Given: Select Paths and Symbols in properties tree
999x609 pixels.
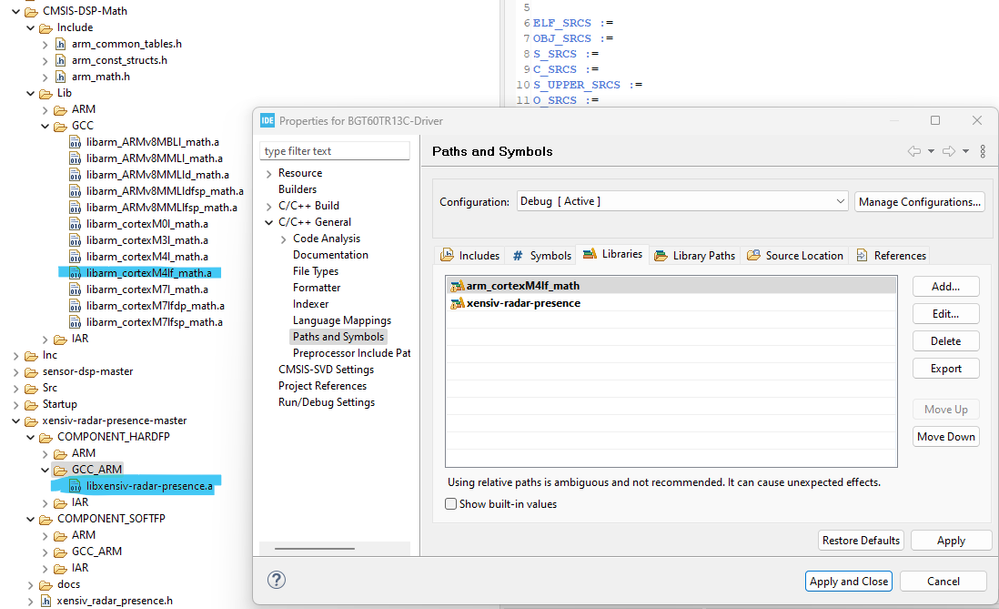Looking at the screenshot, I should [x=338, y=337].
